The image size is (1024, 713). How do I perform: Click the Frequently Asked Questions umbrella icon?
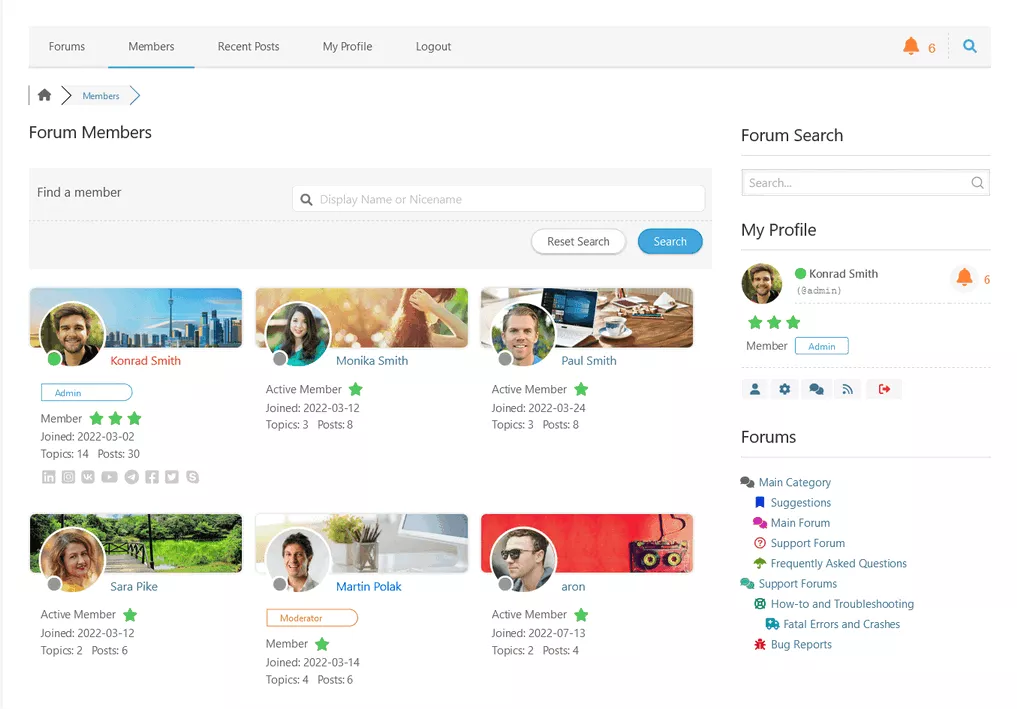[x=760, y=563]
